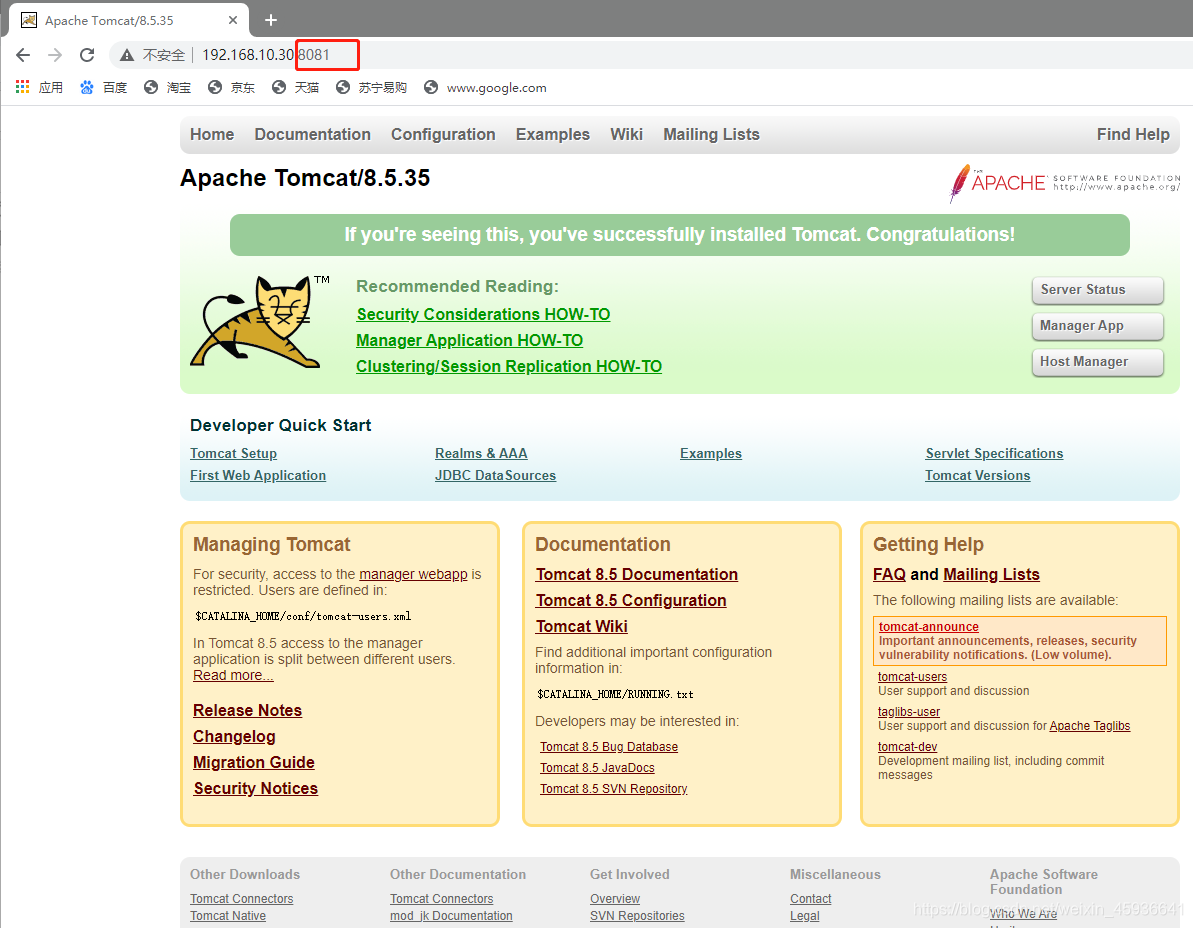Click the browser back arrow
This screenshot has height=928, width=1193.
pyautogui.click(x=23, y=55)
